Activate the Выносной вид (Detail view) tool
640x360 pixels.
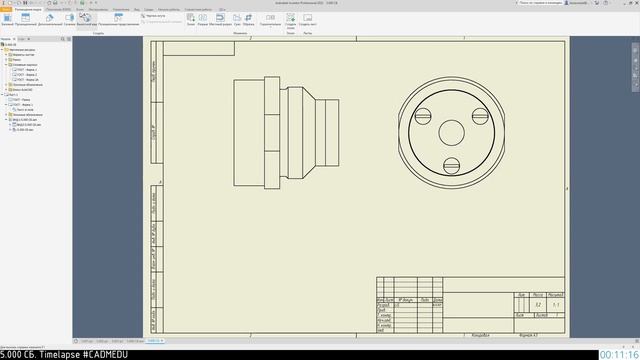coord(87,19)
